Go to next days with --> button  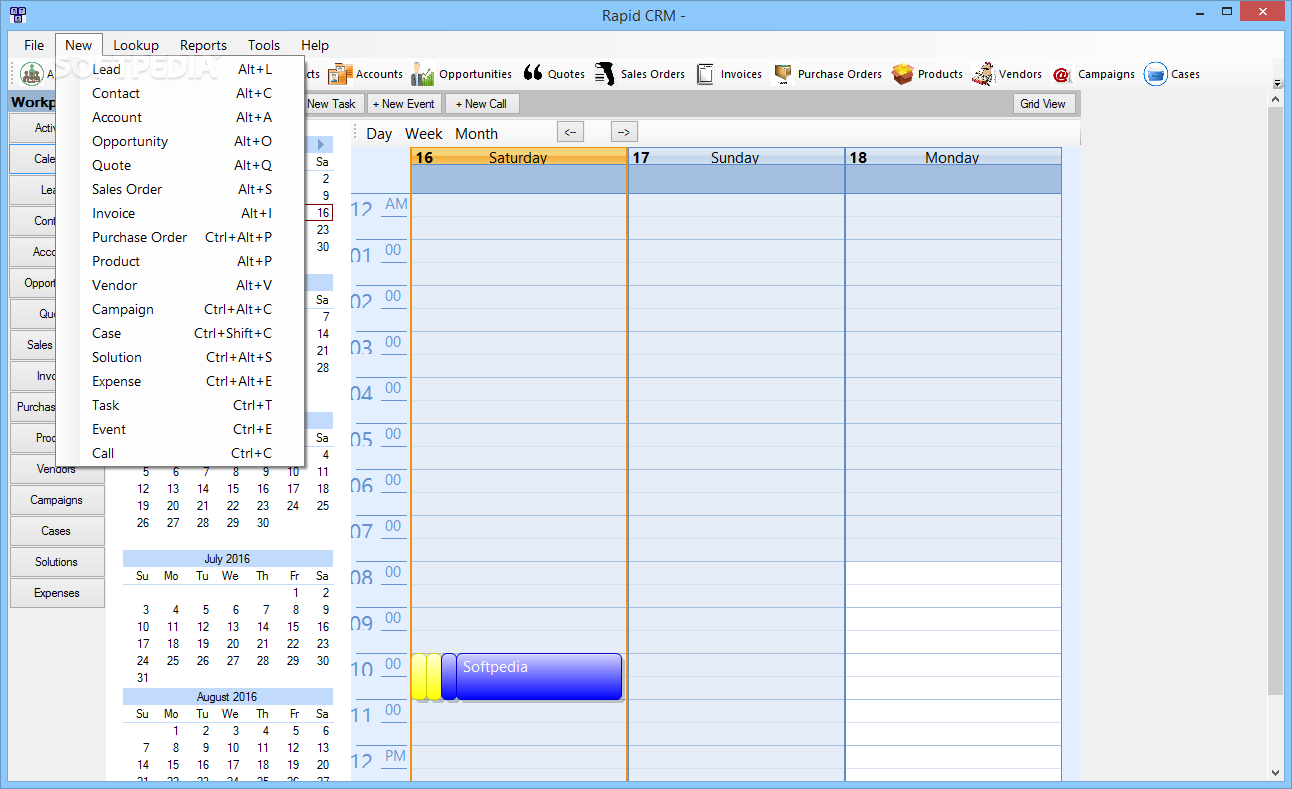click(624, 132)
